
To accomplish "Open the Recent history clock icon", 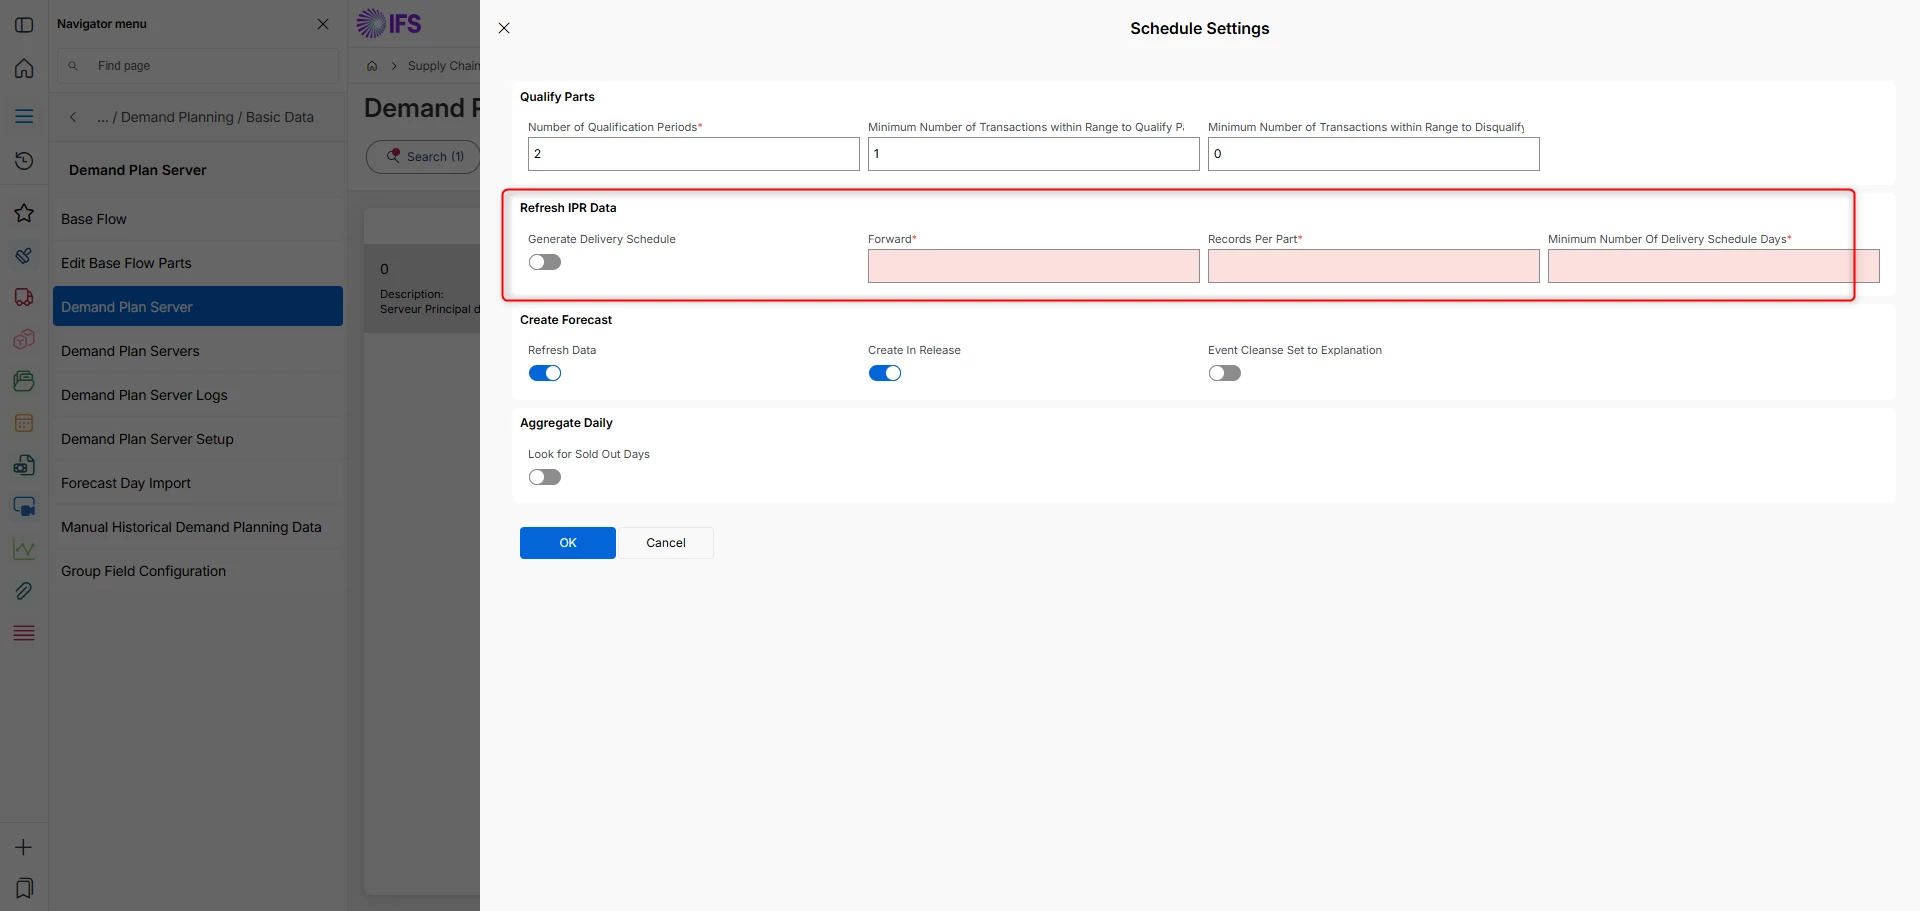I will (24, 161).
